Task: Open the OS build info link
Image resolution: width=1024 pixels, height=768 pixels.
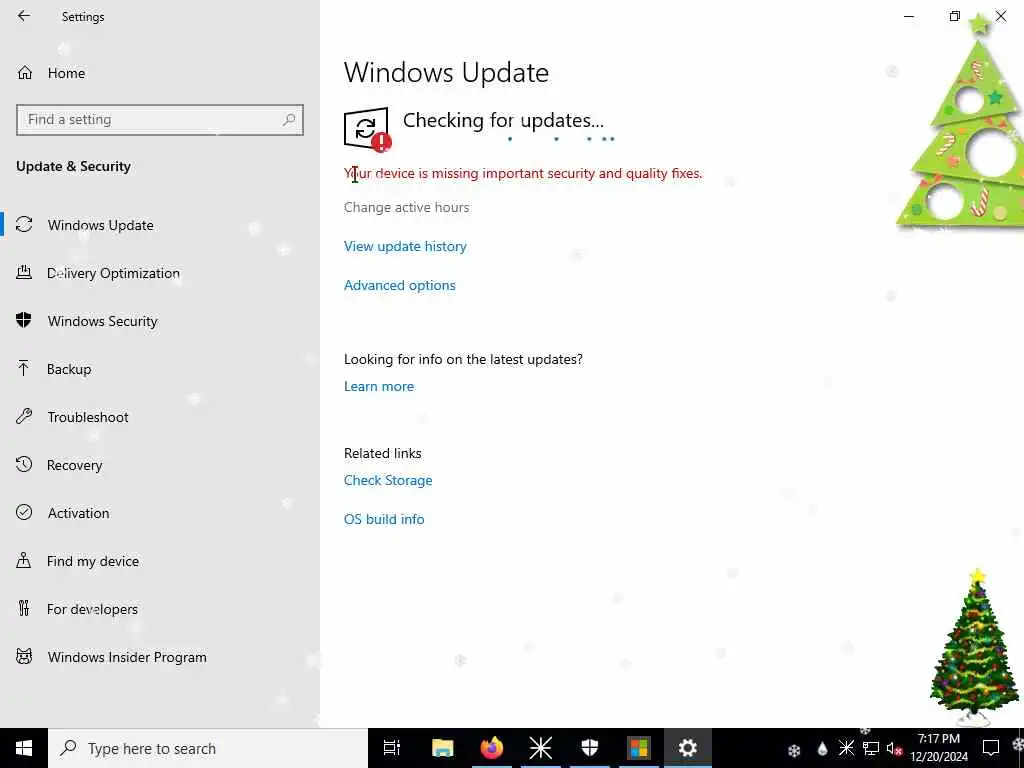Action: (384, 519)
